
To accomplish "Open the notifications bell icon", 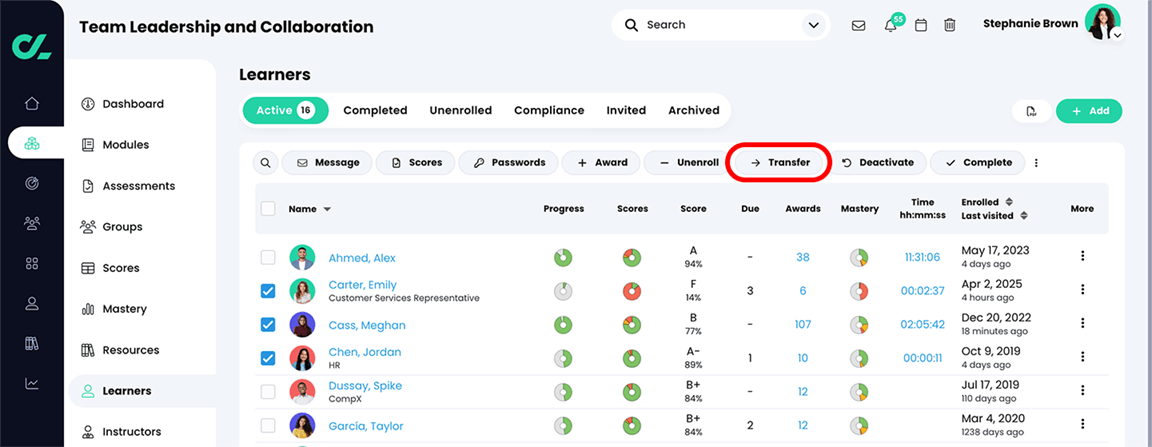I will coord(890,26).
